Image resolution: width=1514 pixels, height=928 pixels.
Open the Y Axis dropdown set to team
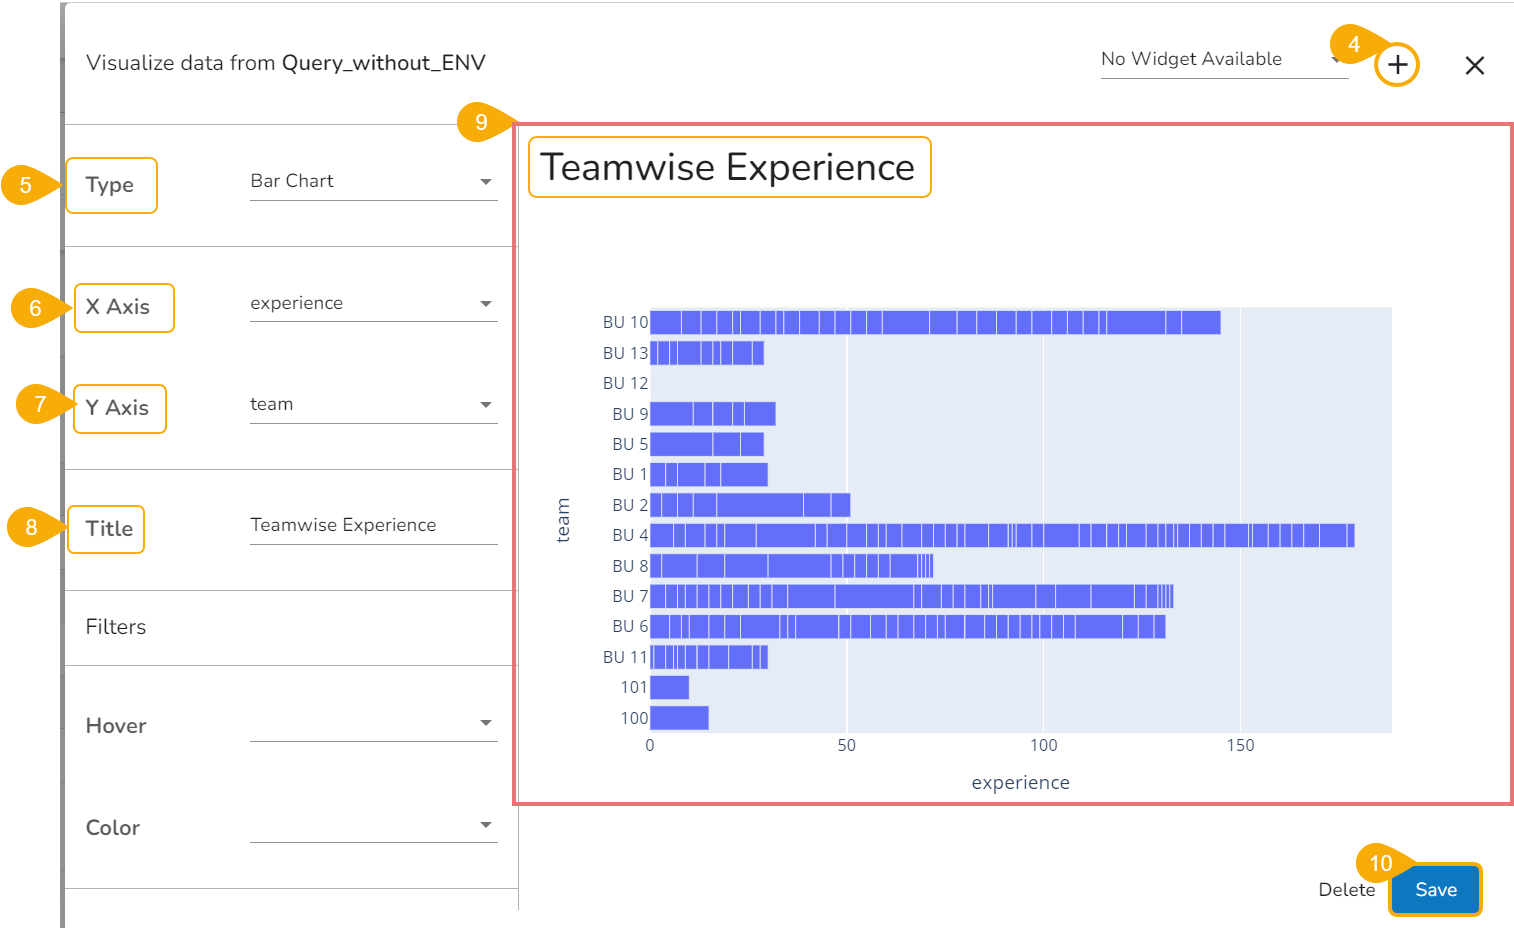pyautogui.click(x=373, y=405)
